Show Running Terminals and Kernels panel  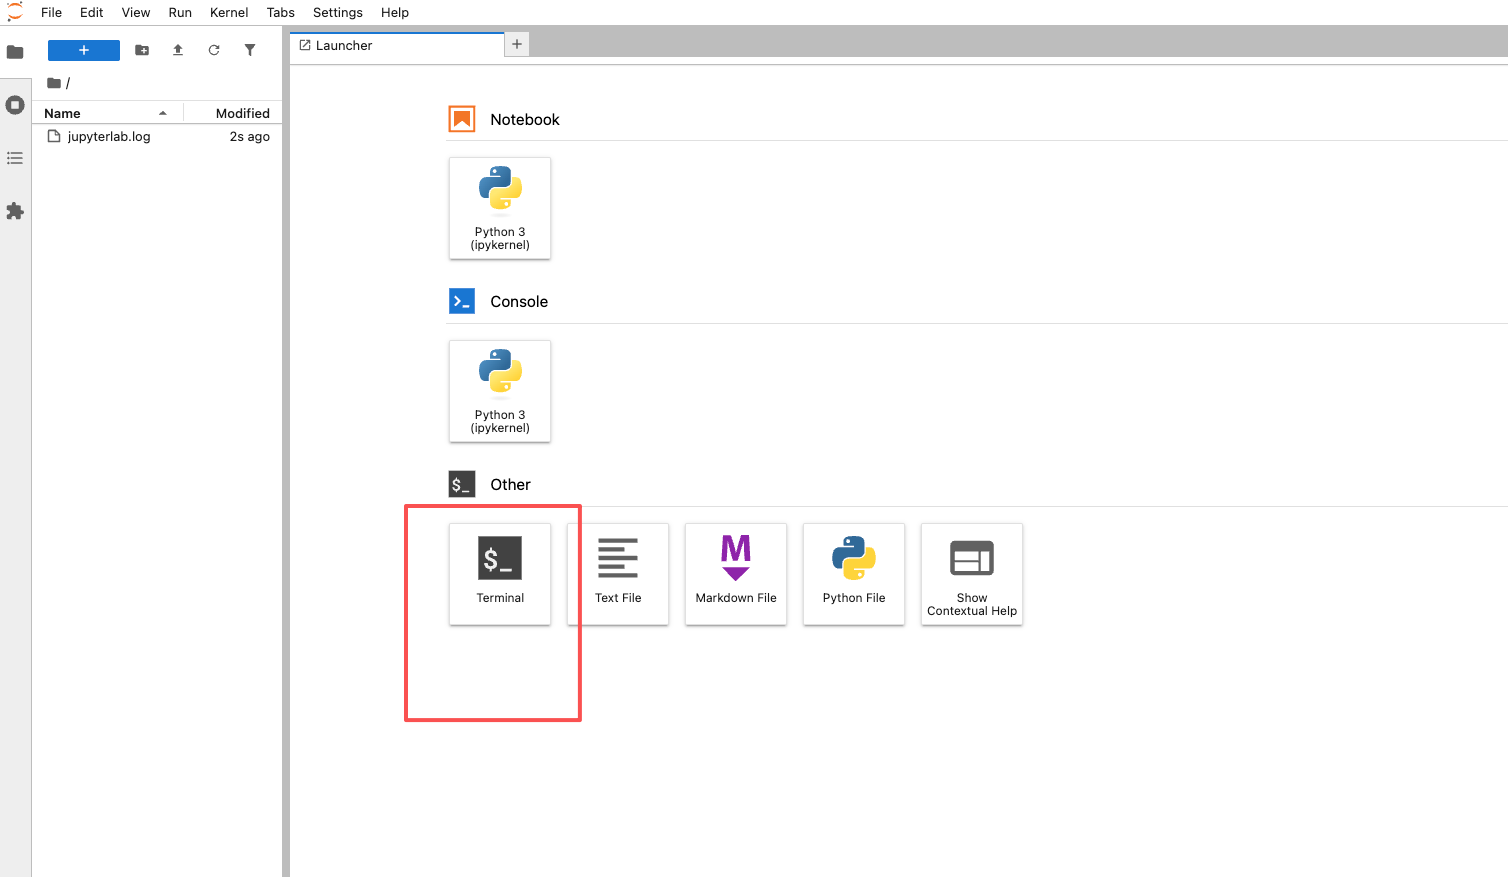click(15, 105)
